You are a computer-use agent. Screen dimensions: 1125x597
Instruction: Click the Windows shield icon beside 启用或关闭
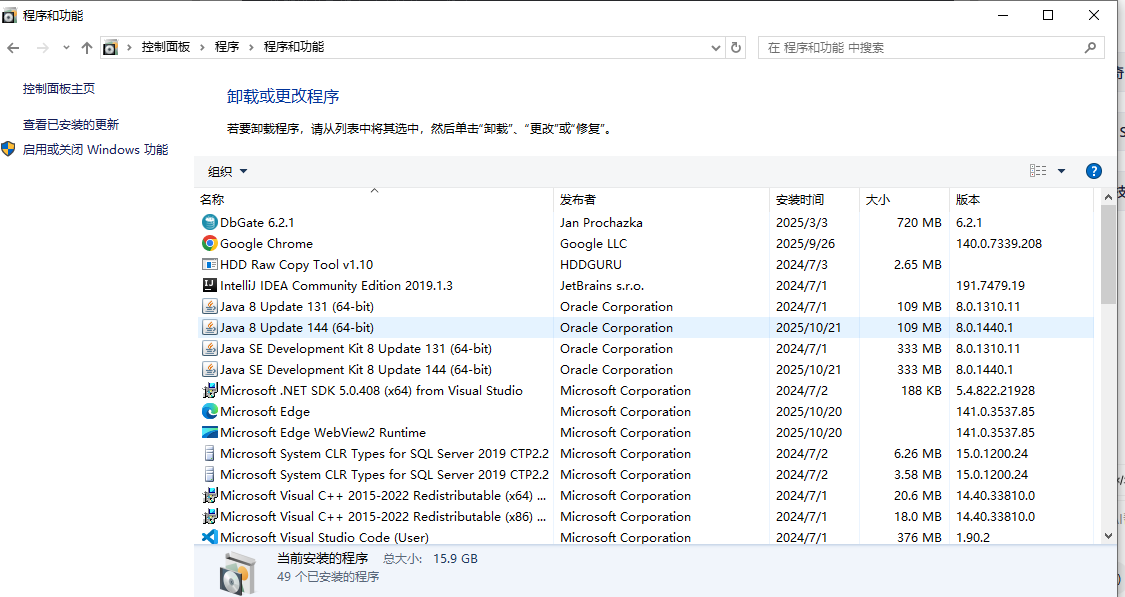click(x=9, y=149)
